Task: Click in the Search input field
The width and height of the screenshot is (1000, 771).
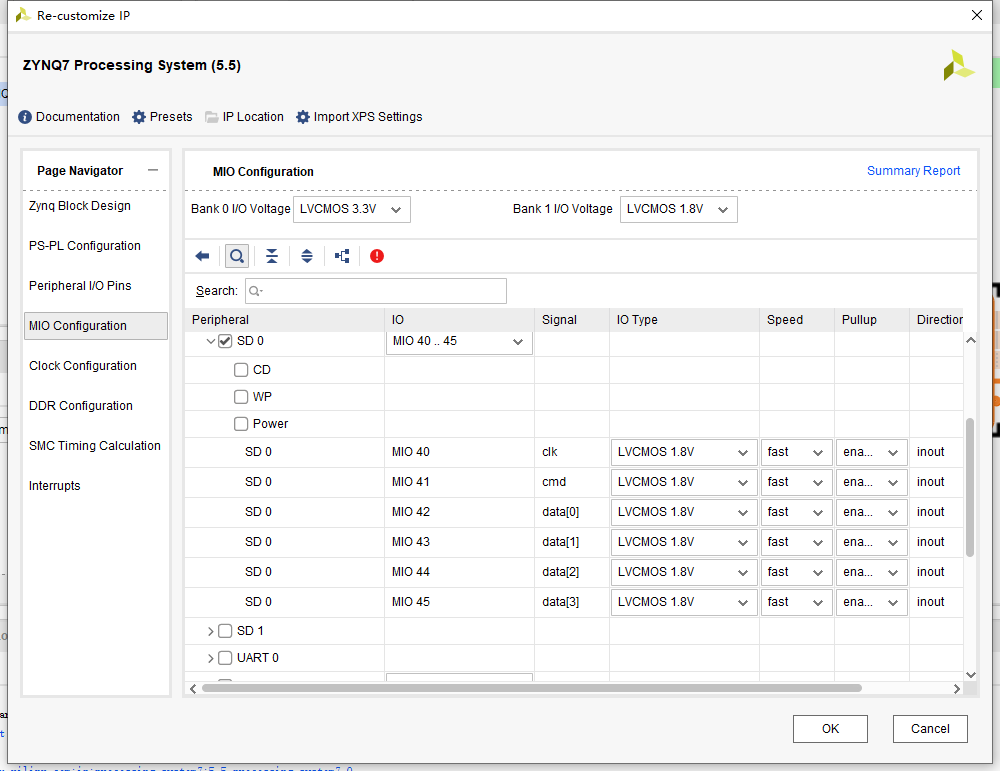Action: pos(376,291)
